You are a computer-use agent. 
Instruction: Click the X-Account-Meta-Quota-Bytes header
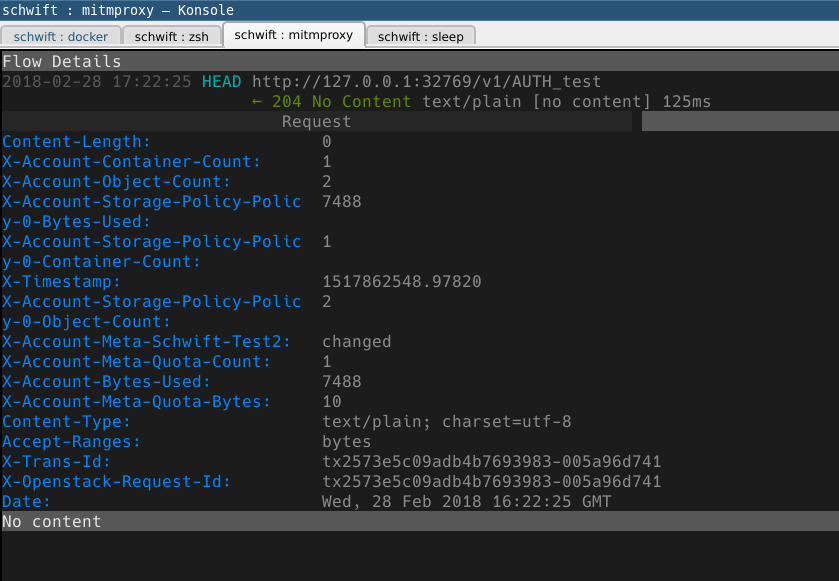[136, 401]
